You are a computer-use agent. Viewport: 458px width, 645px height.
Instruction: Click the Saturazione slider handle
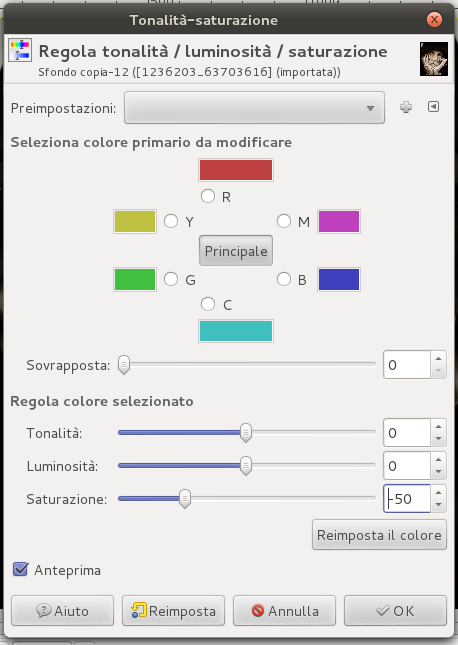click(x=185, y=499)
